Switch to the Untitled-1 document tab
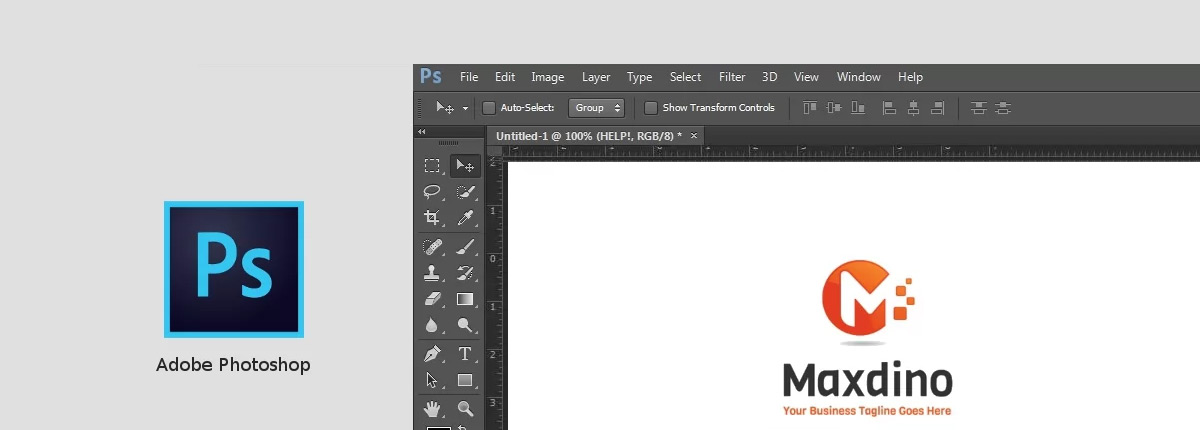Viewport: 1200px width, 430px height. pos(588,135)
